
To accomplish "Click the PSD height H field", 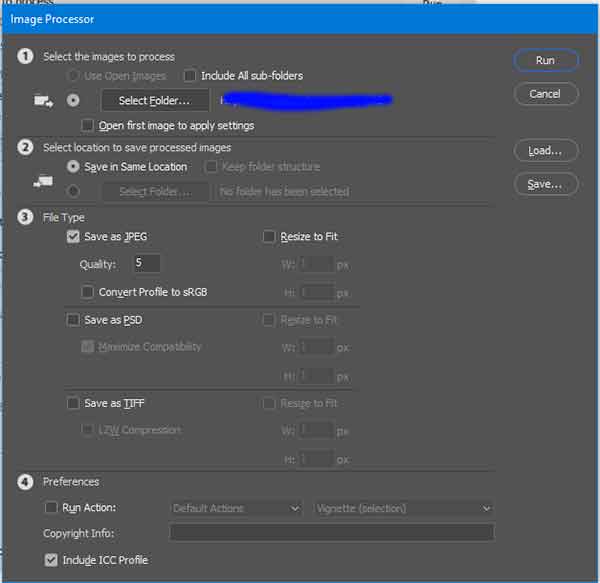I will [317, 376].
